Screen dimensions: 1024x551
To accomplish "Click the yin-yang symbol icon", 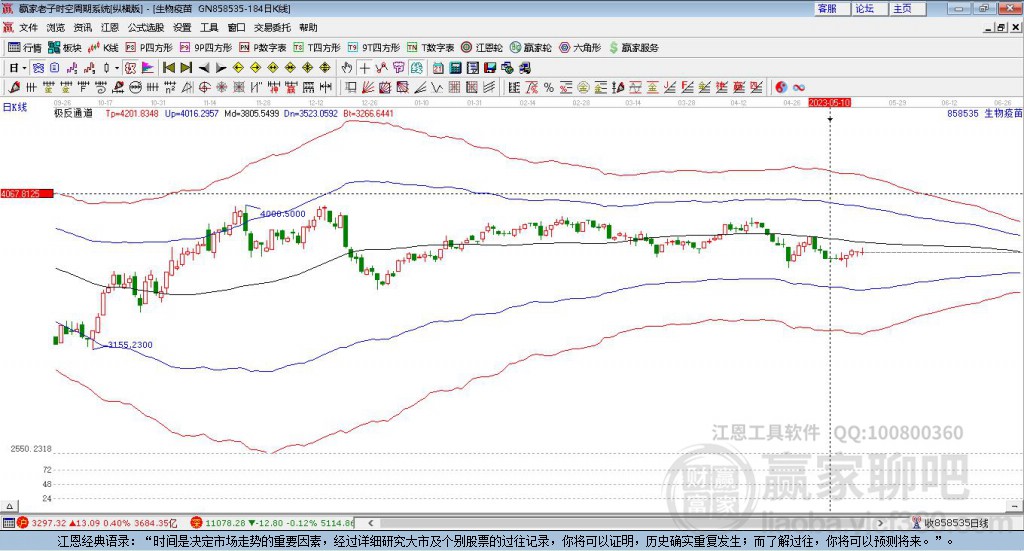I will [781, 87].
